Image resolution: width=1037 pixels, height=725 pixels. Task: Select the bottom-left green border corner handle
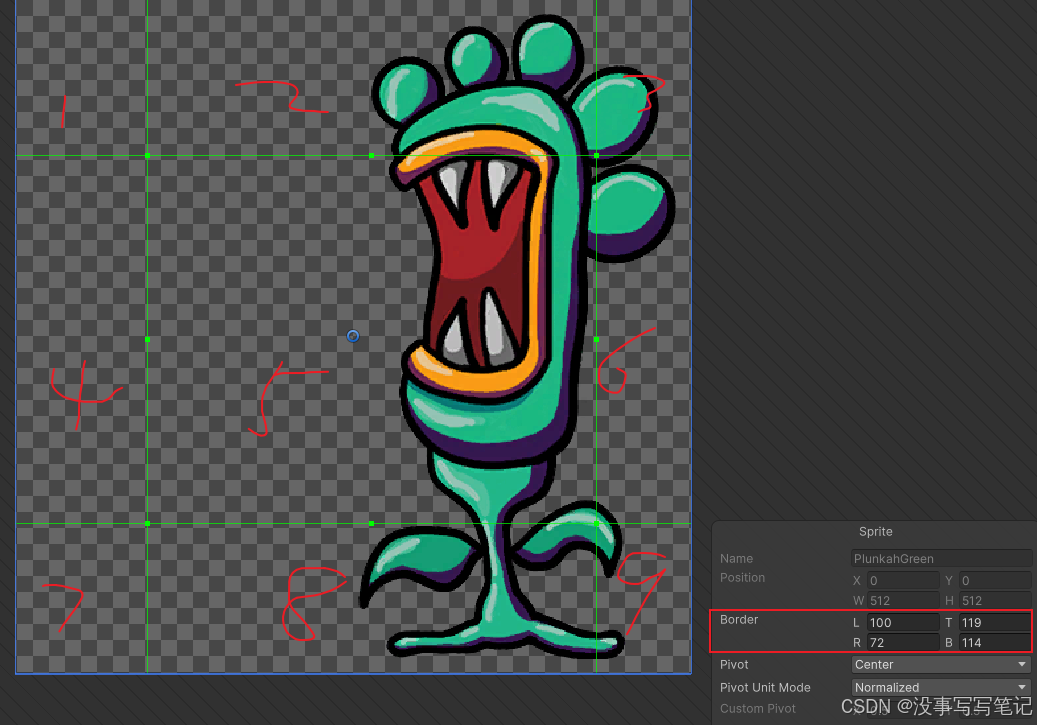pos(147,523)
